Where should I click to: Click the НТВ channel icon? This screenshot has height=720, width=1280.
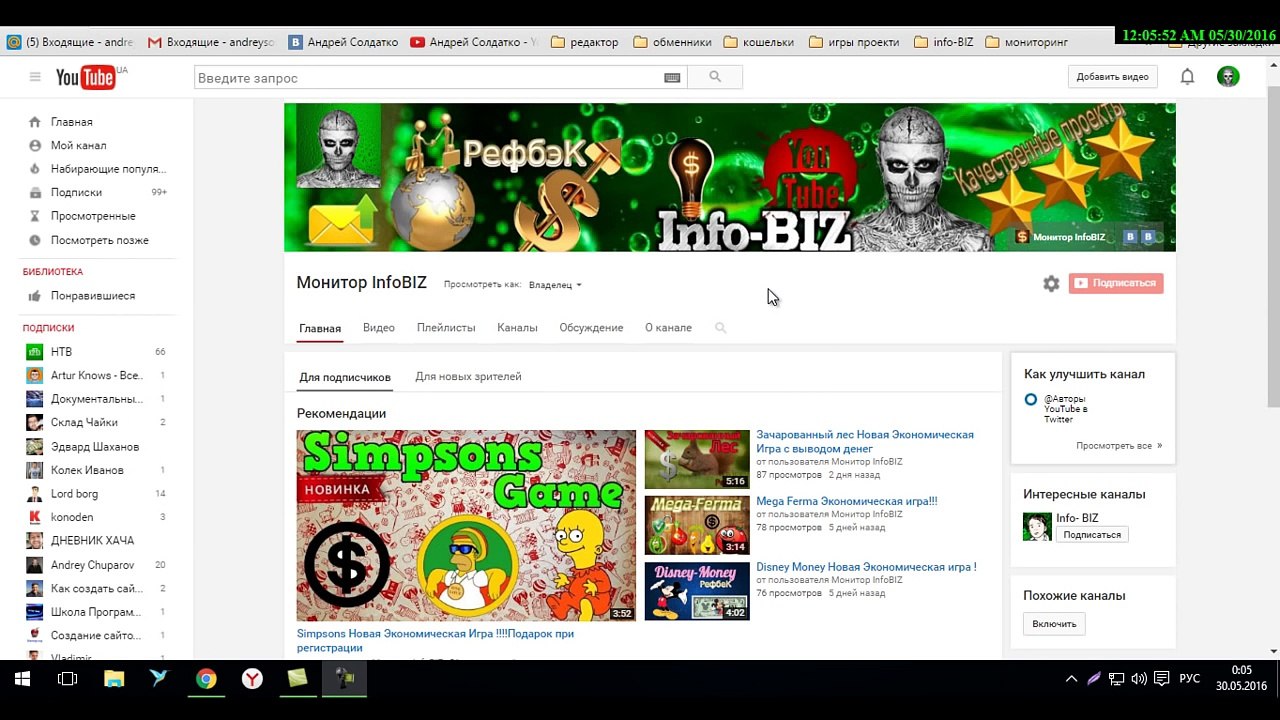coord(35,352)
